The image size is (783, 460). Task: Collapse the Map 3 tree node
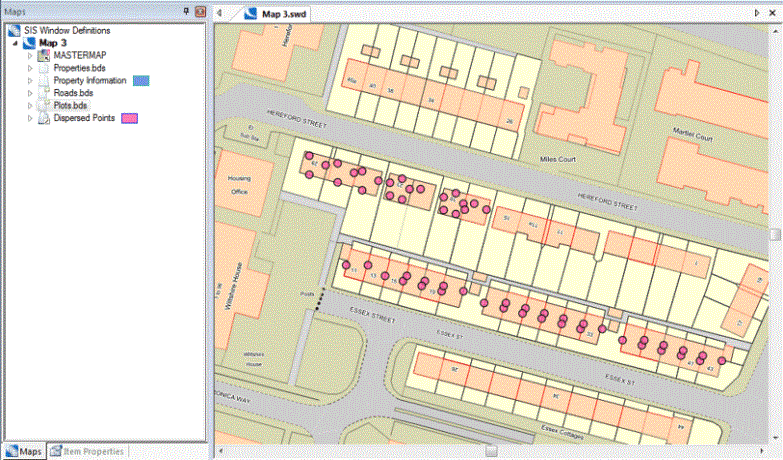pos(15,43)
